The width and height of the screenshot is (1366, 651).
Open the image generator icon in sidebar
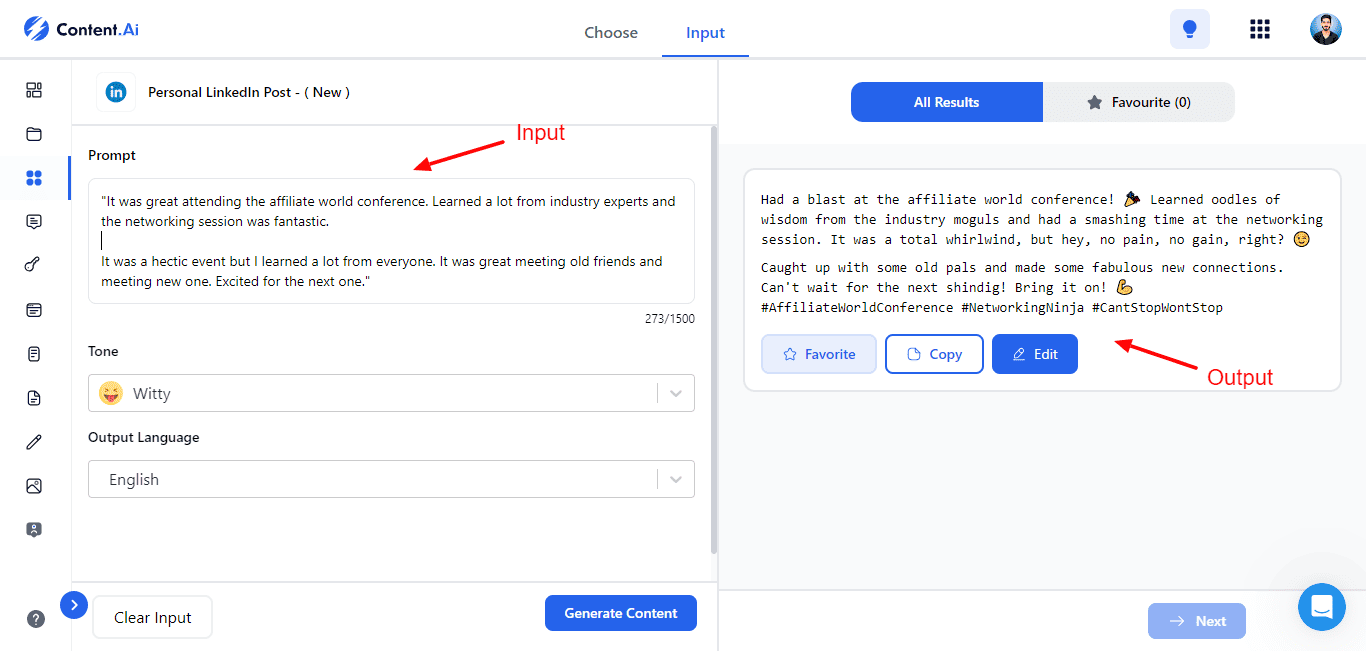tap(34, 486)
